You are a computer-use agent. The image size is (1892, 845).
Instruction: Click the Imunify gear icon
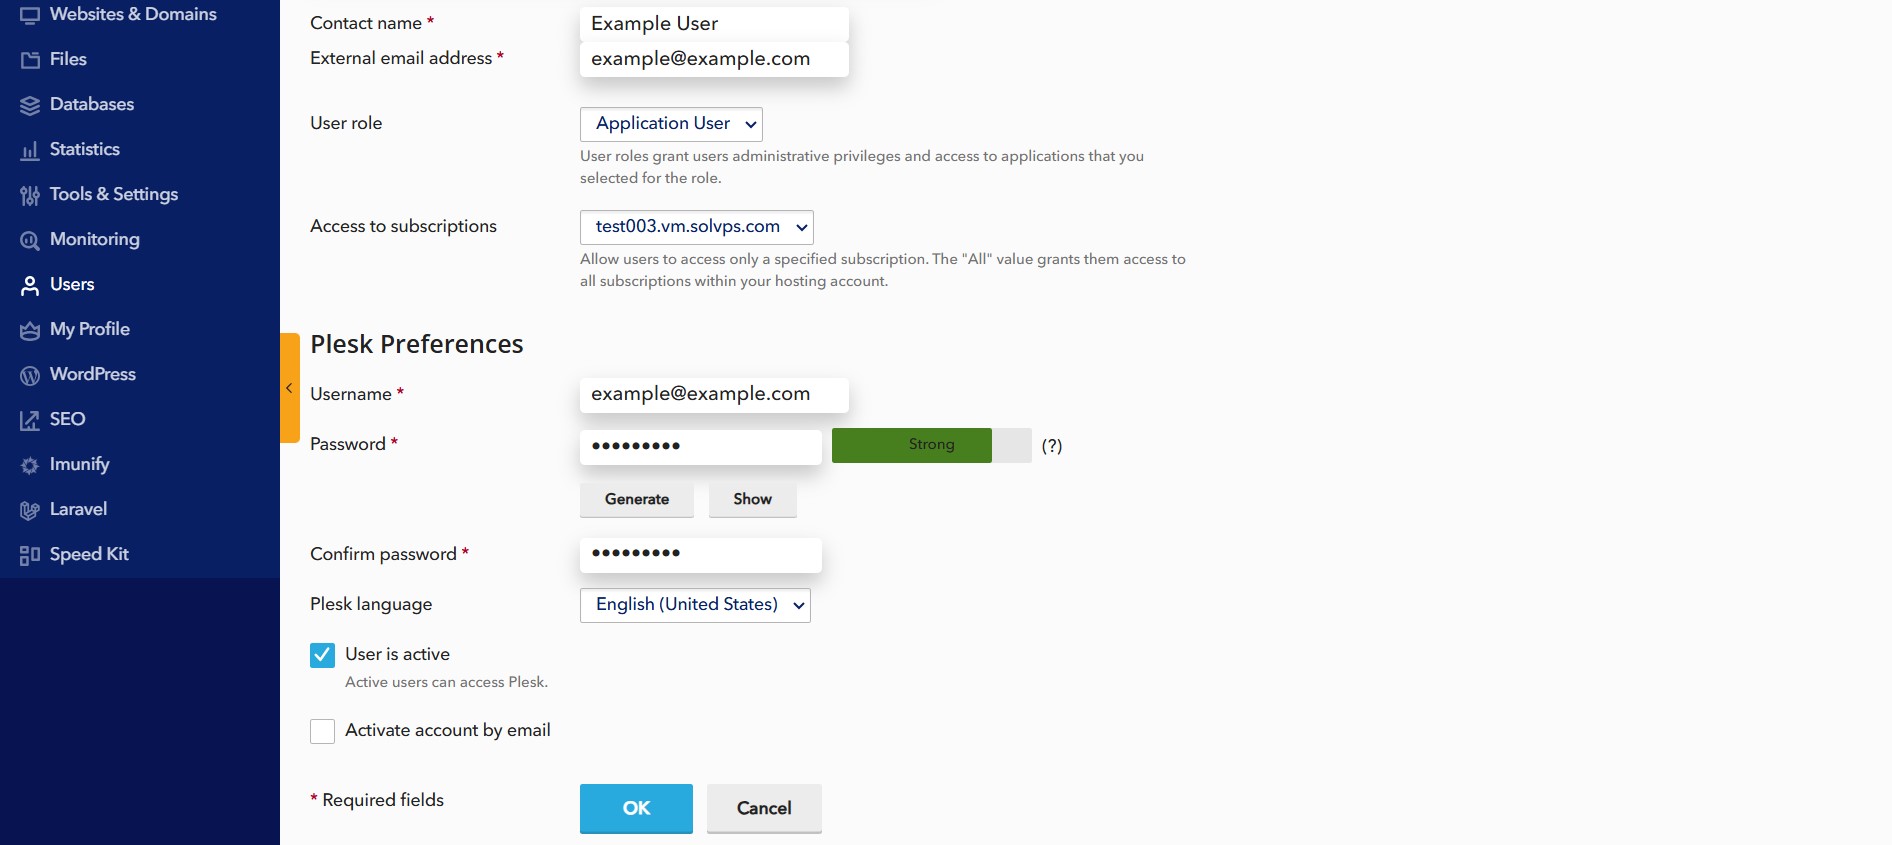coord(30,465)
